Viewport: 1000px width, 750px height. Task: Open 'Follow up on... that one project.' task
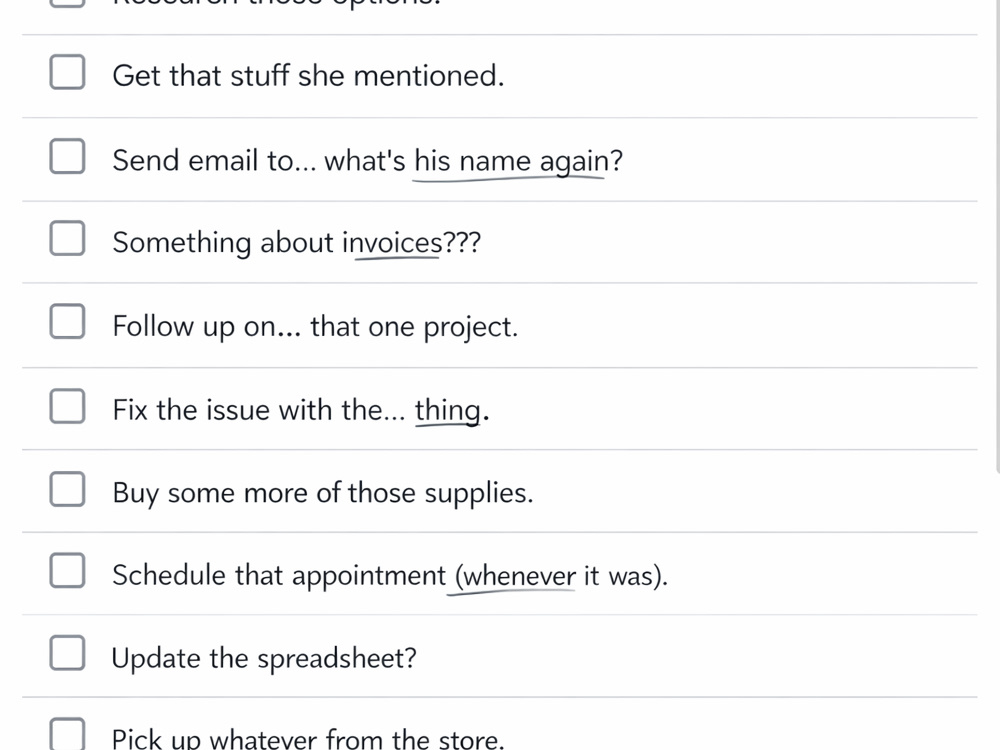tap(315, 327)
